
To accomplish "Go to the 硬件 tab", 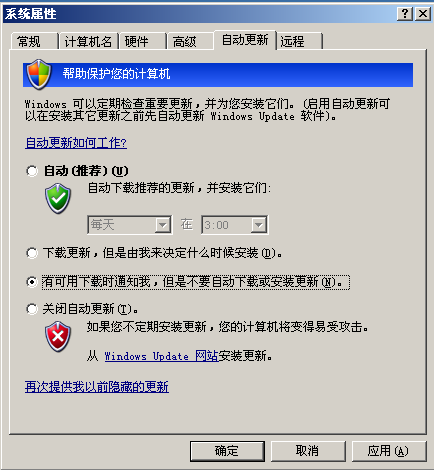I will point(143,42).
